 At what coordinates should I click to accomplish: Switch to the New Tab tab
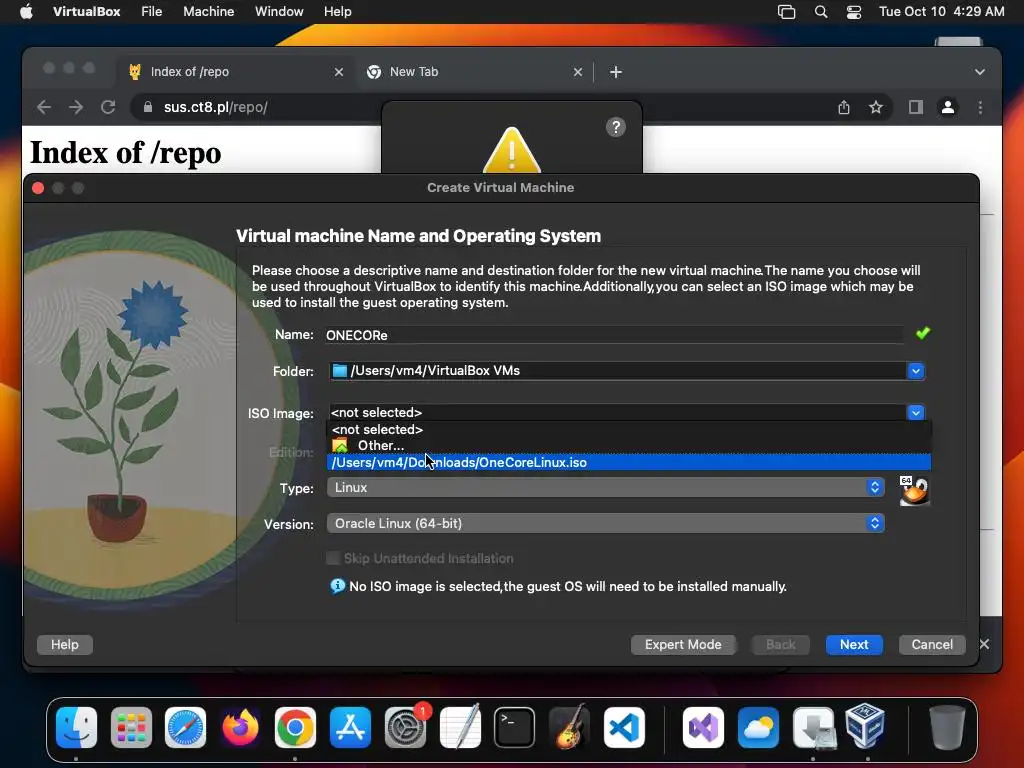pos(475,72)
